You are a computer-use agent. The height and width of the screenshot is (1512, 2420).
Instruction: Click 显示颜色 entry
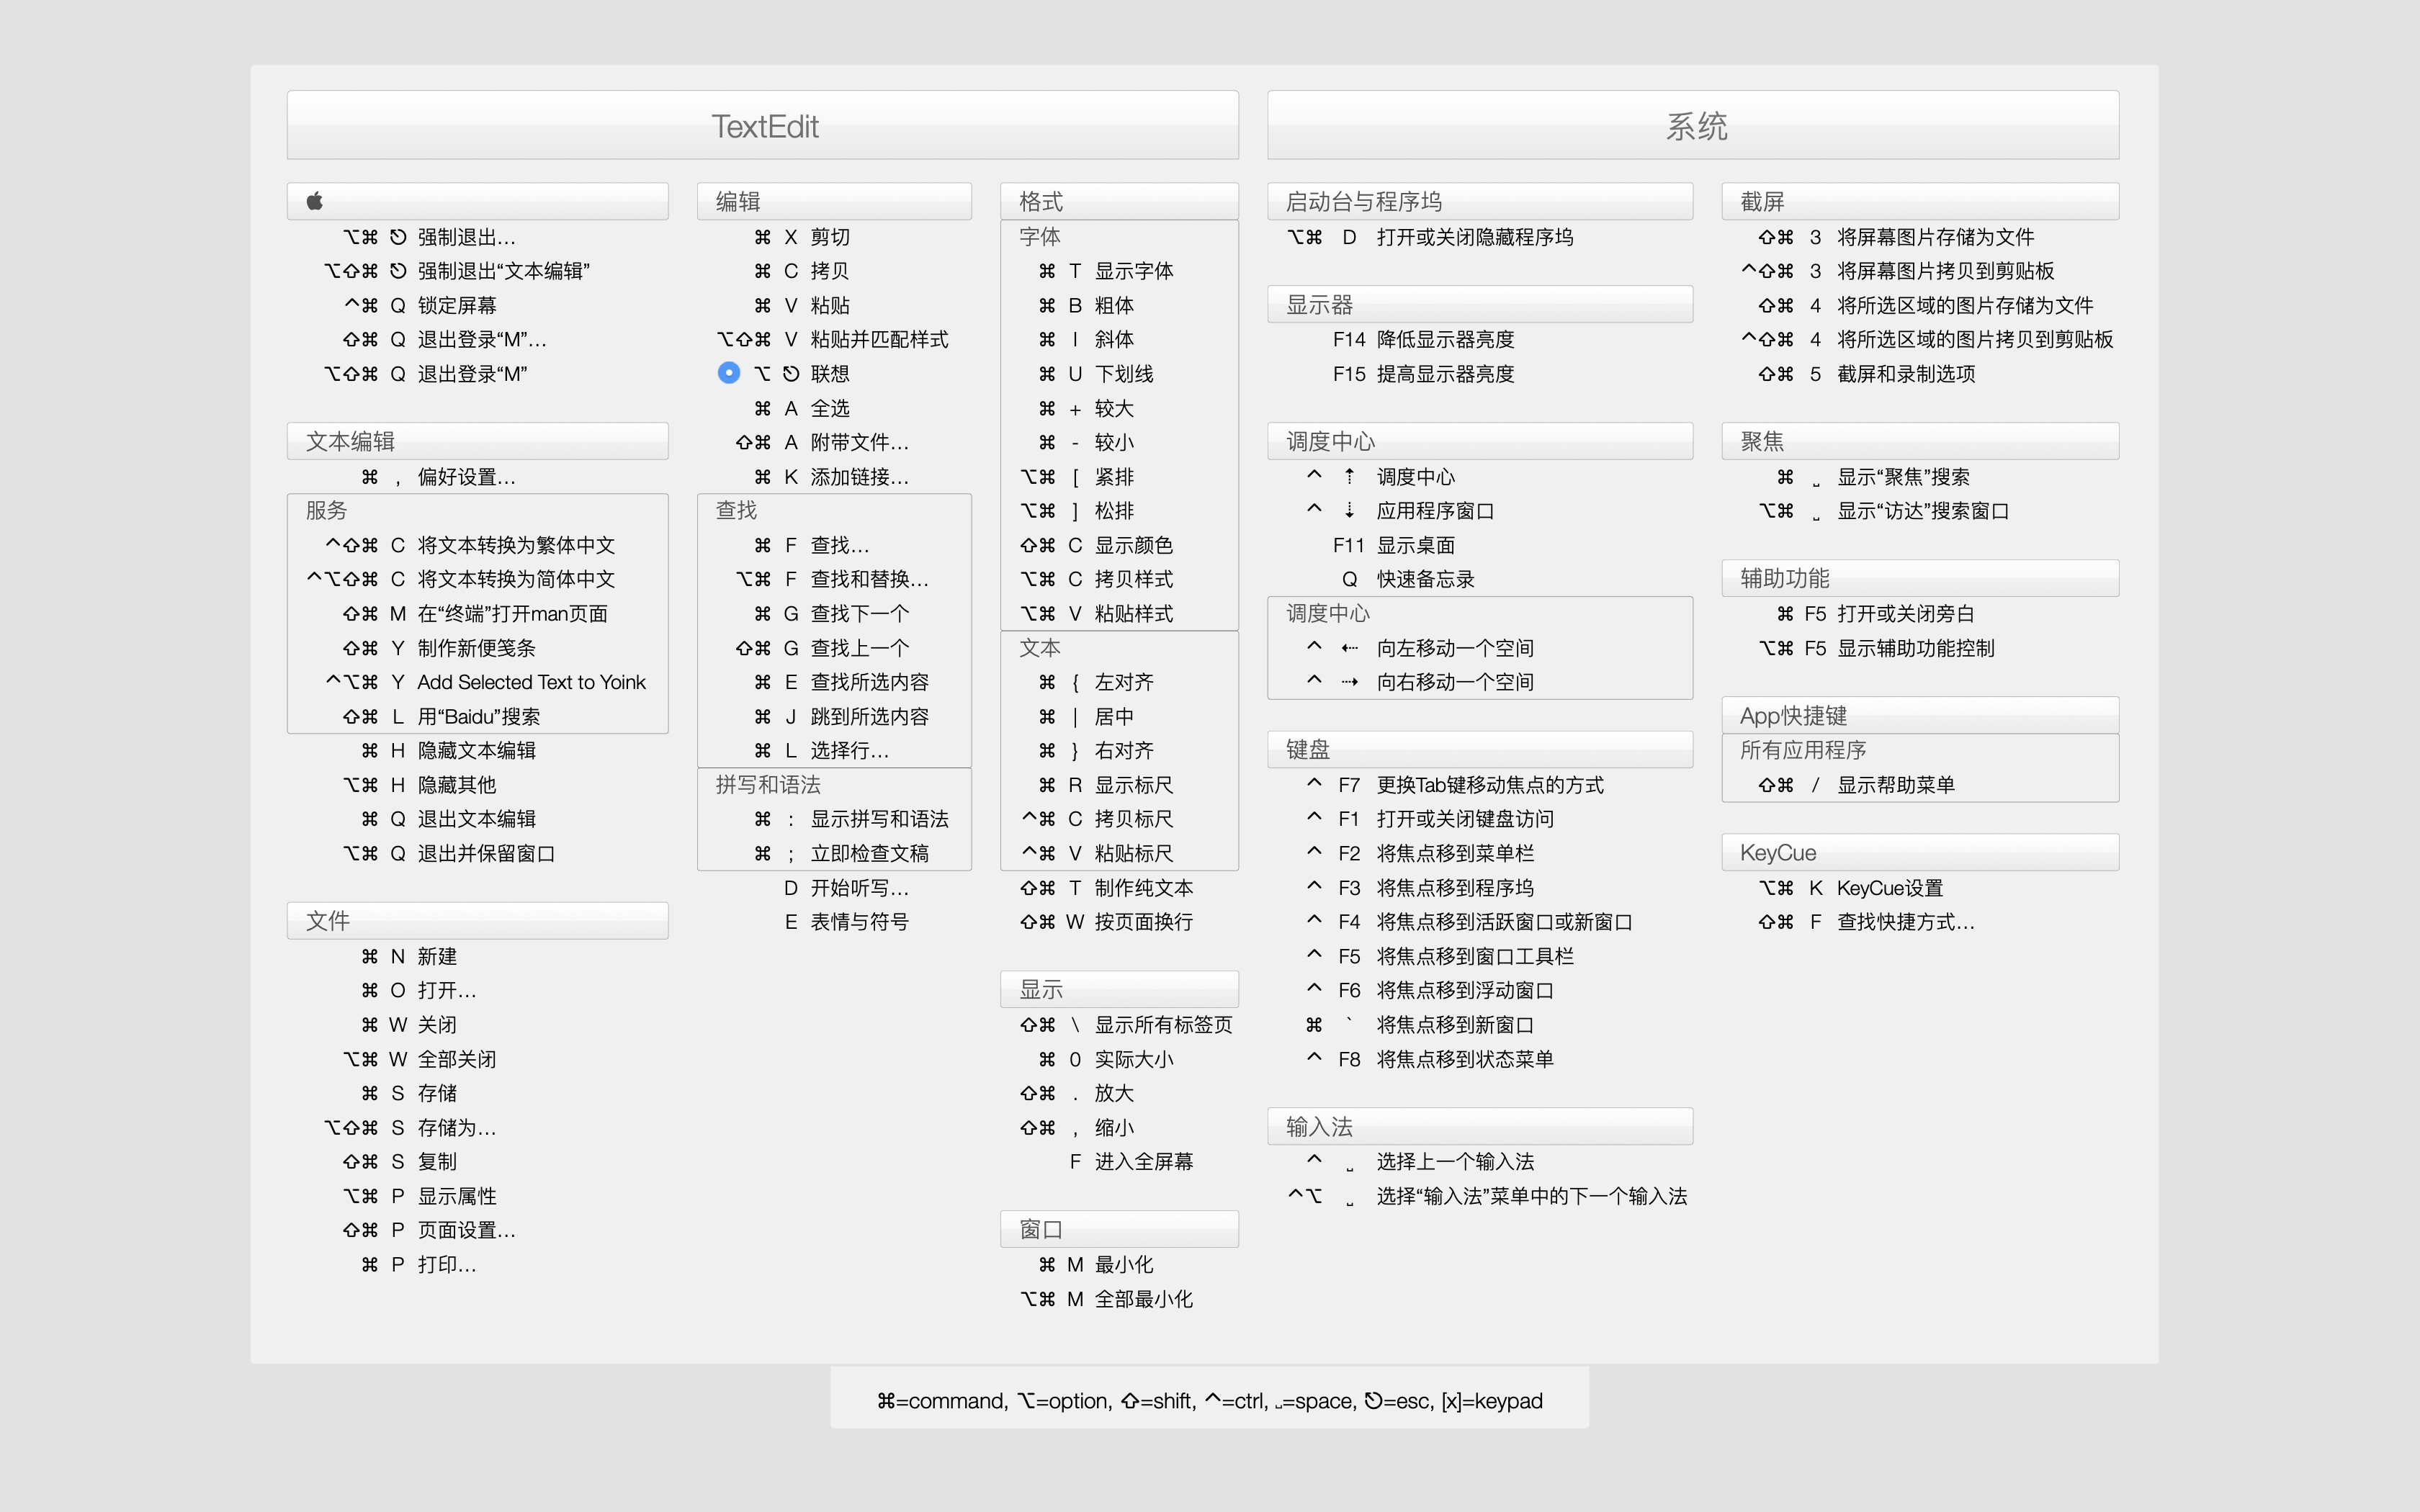1096,545
